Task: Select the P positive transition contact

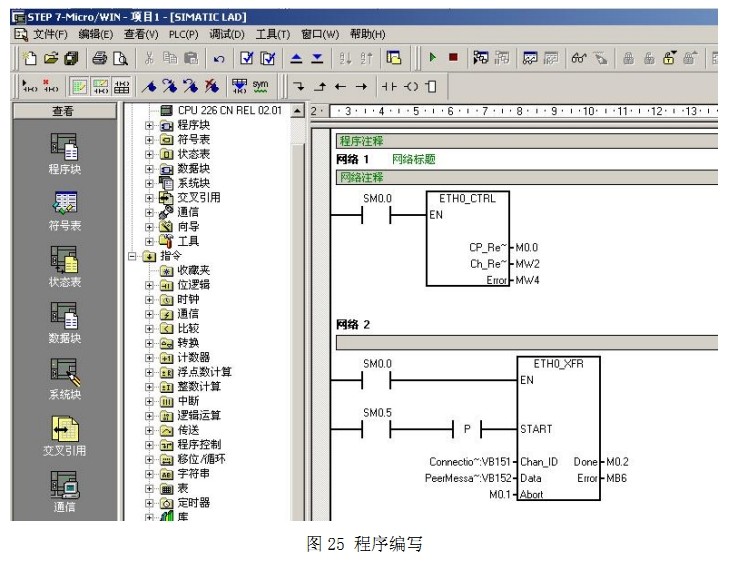Action: 467,428
